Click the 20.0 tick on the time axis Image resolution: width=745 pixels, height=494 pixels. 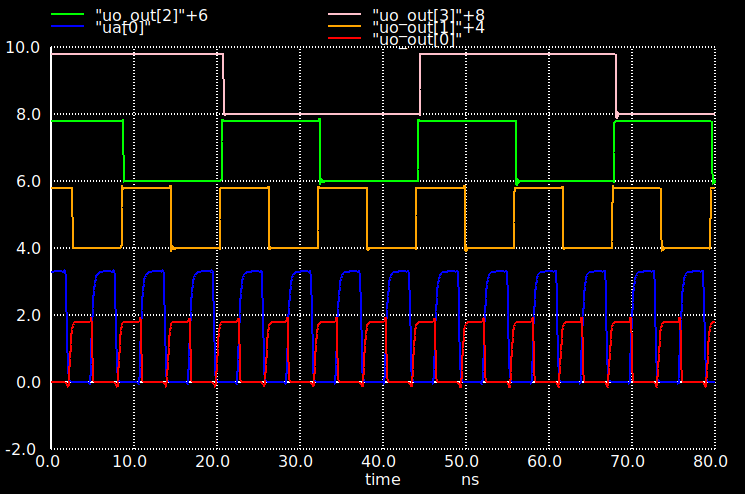214,463
